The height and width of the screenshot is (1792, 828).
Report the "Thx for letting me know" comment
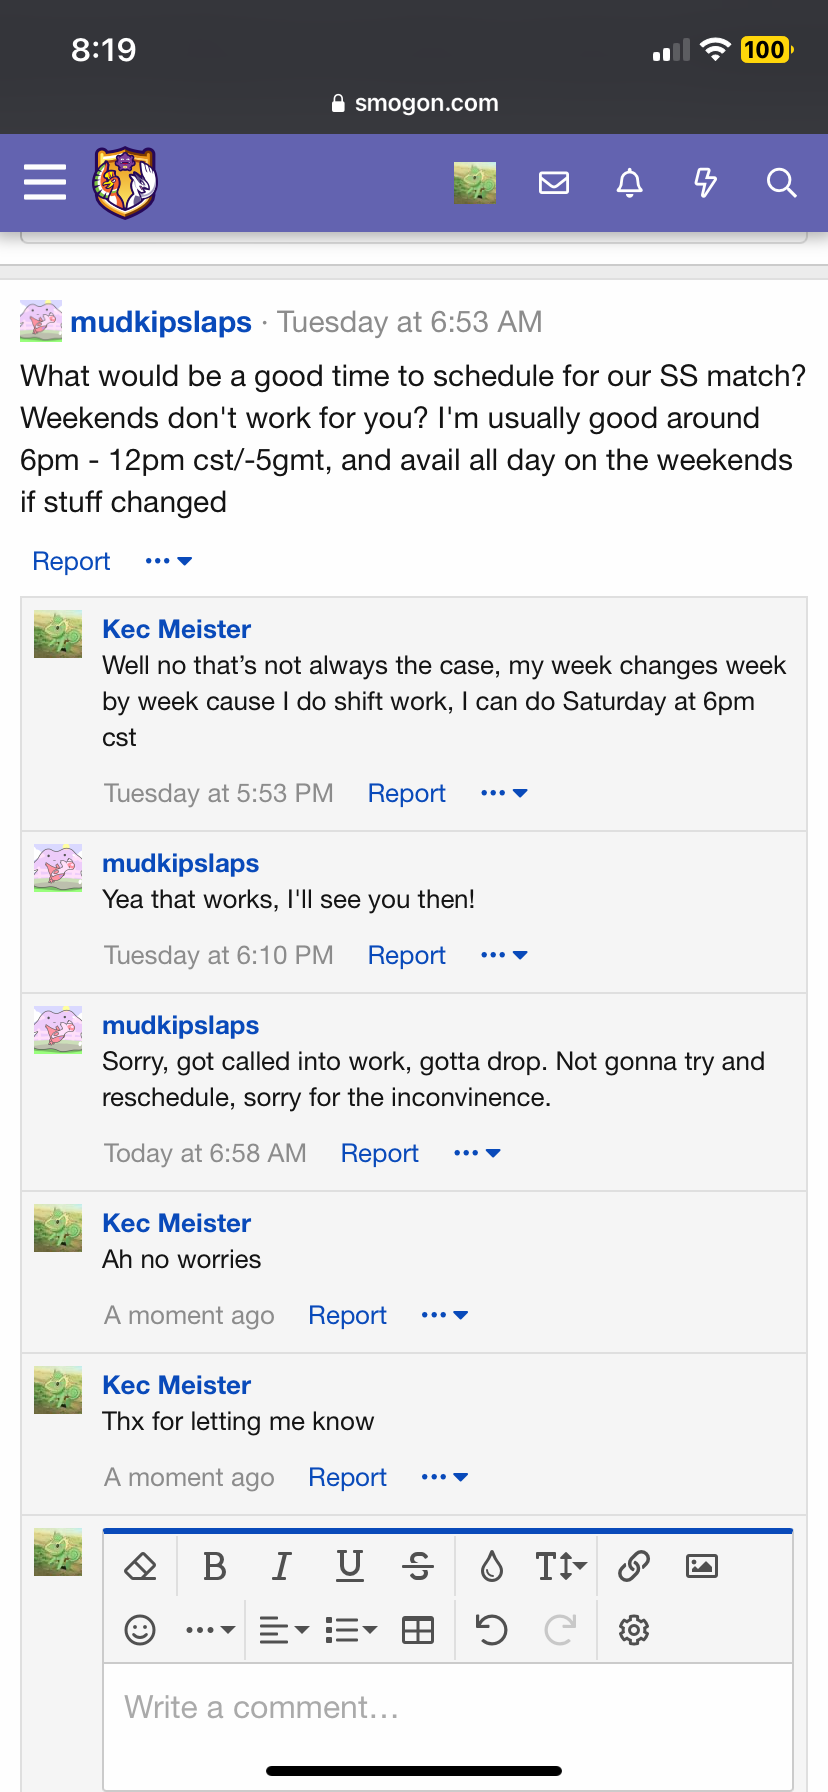point(347,1477)
